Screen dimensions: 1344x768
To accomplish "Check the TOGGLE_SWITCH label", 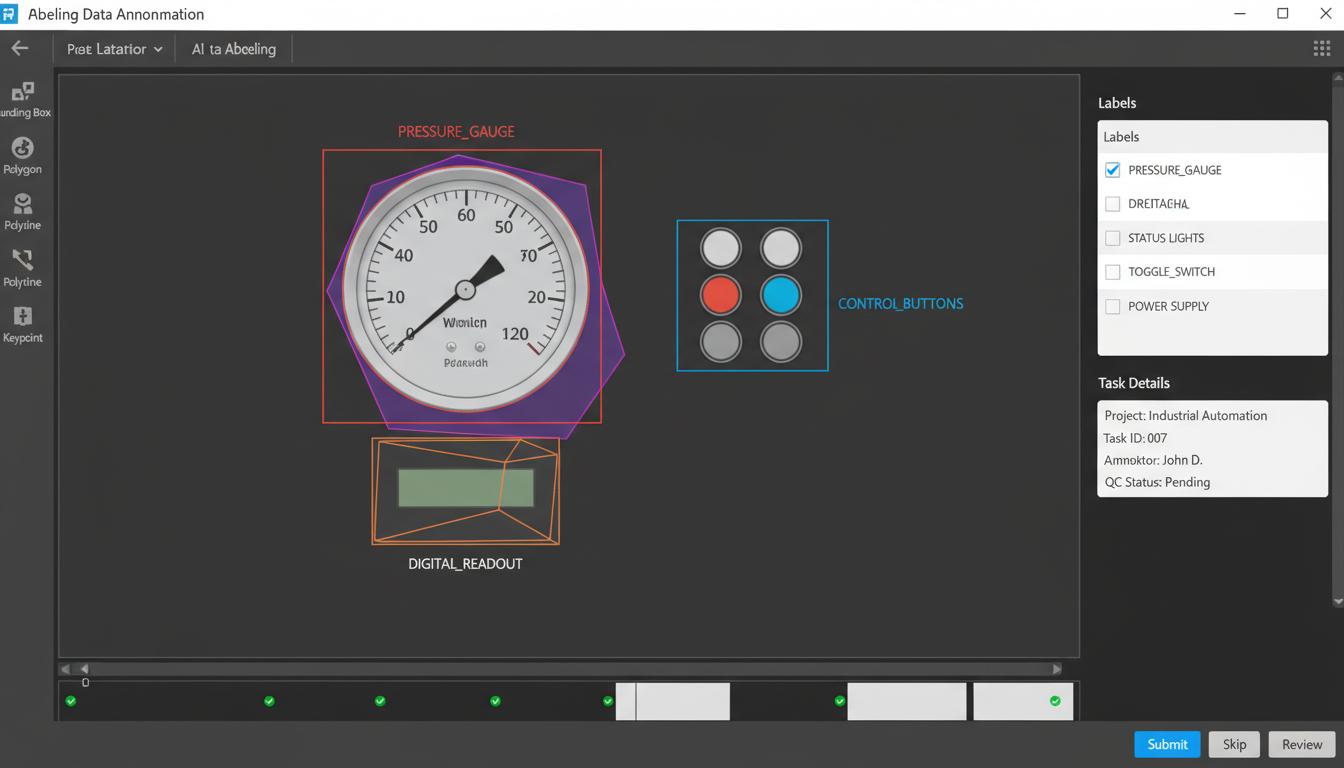I will [x=1112, y=272].
